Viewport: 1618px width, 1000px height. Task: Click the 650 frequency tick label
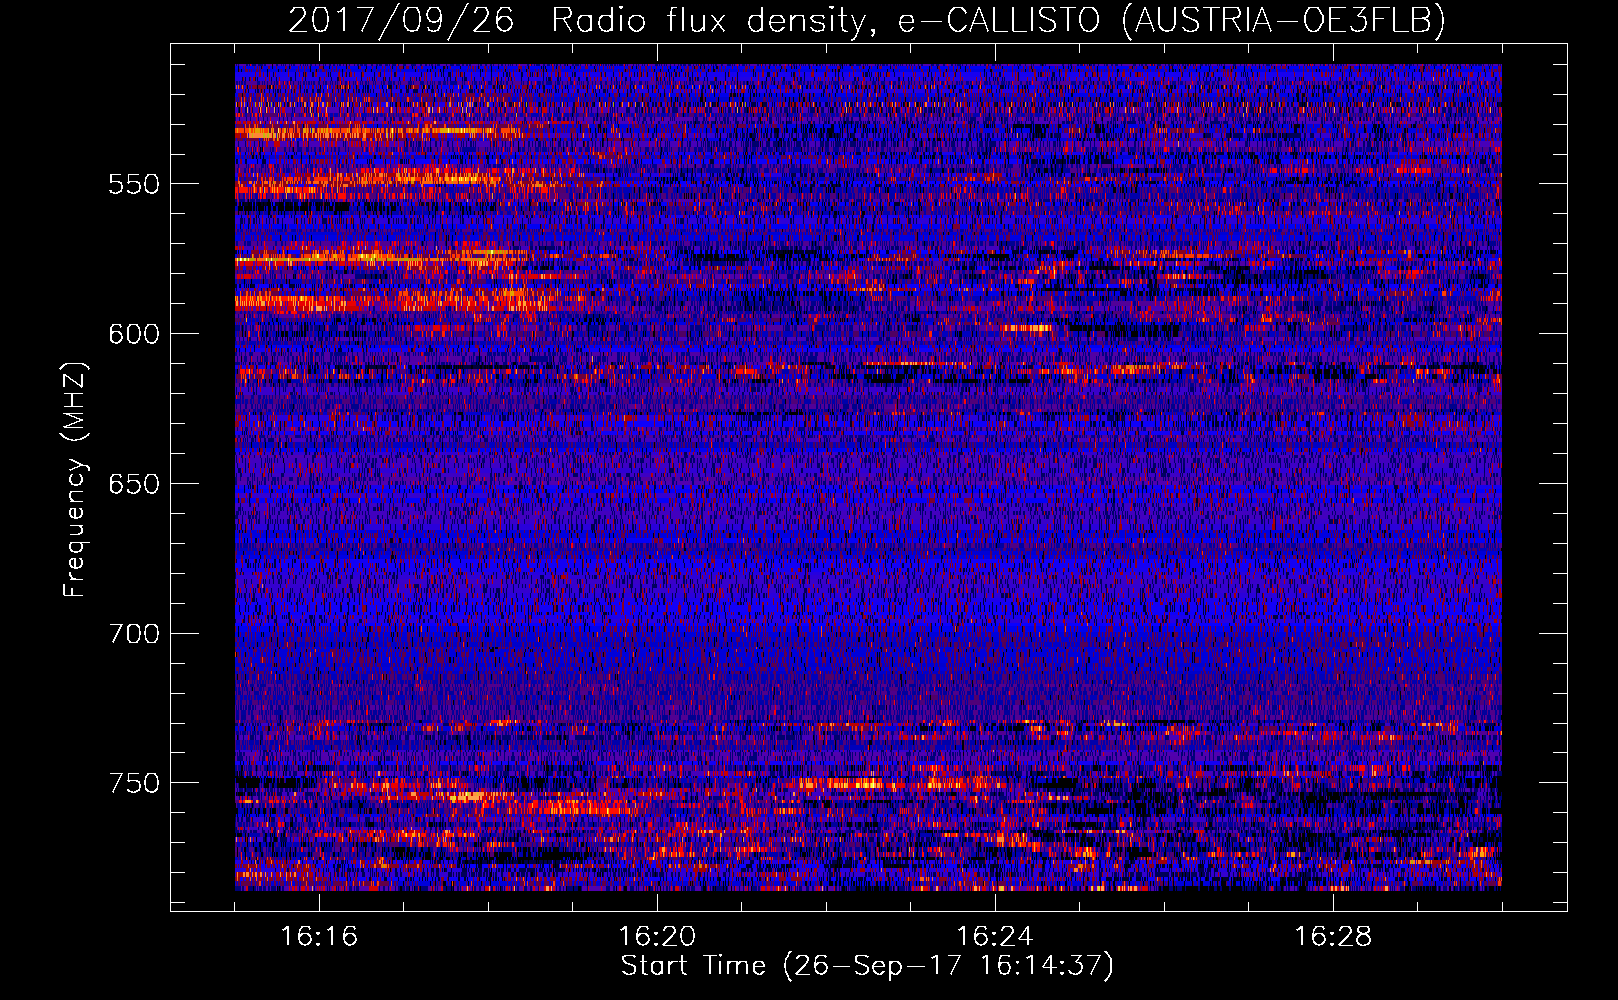pos(134,484)
